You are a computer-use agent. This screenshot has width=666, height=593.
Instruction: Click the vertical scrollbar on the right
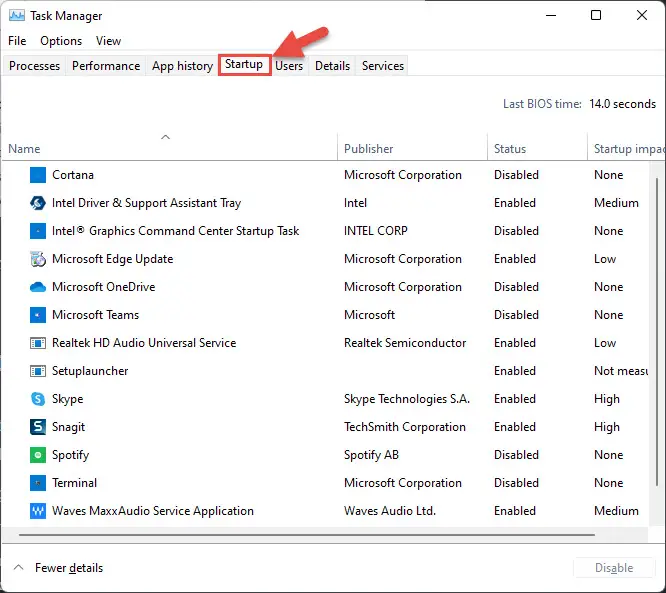point(657,331)
